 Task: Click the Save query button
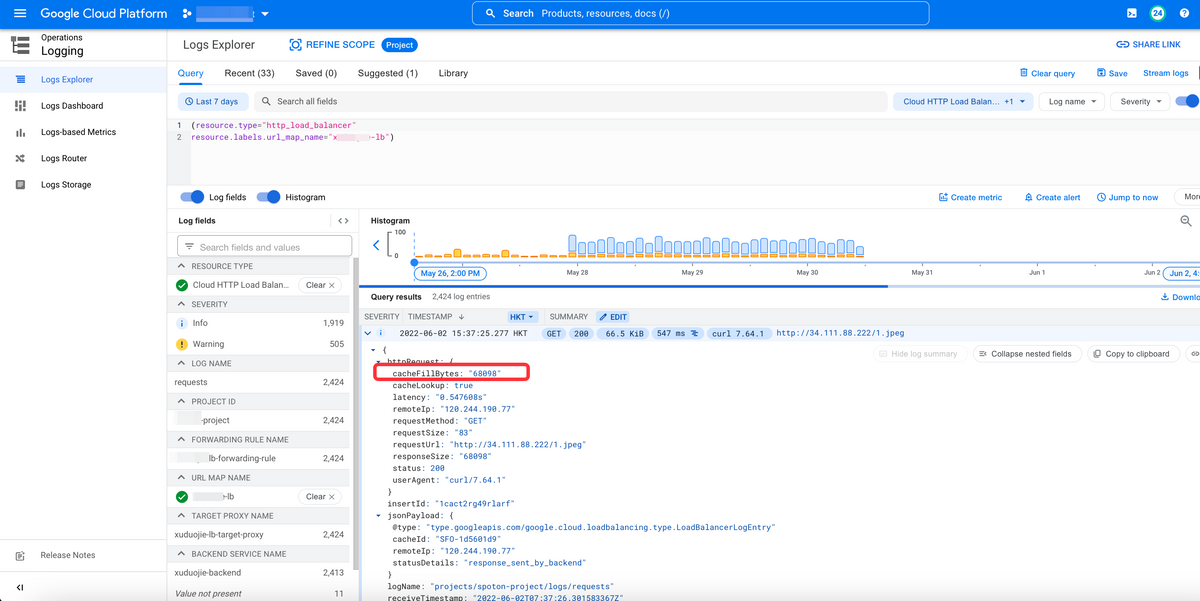1112,73
